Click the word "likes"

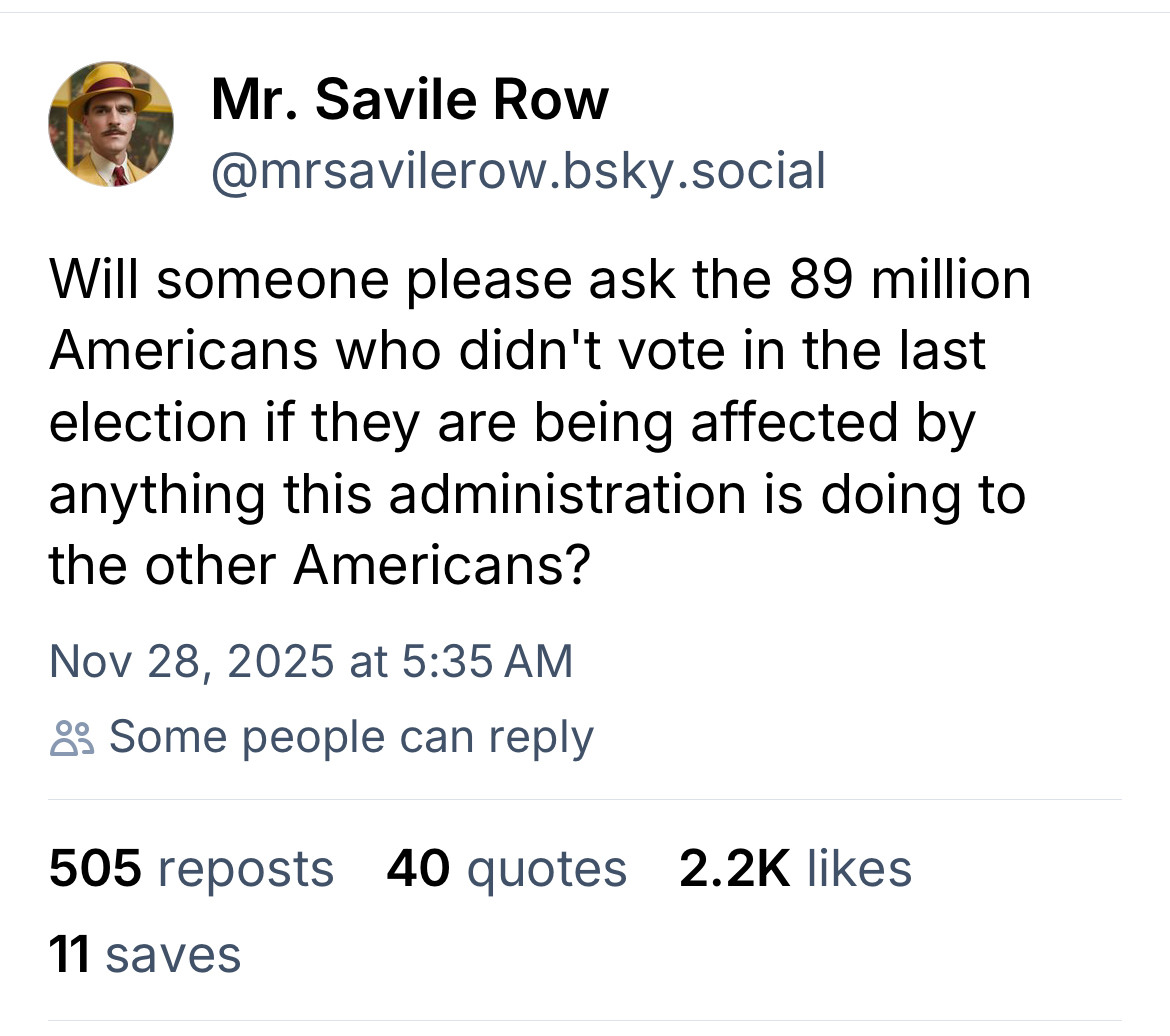[859, 868]
